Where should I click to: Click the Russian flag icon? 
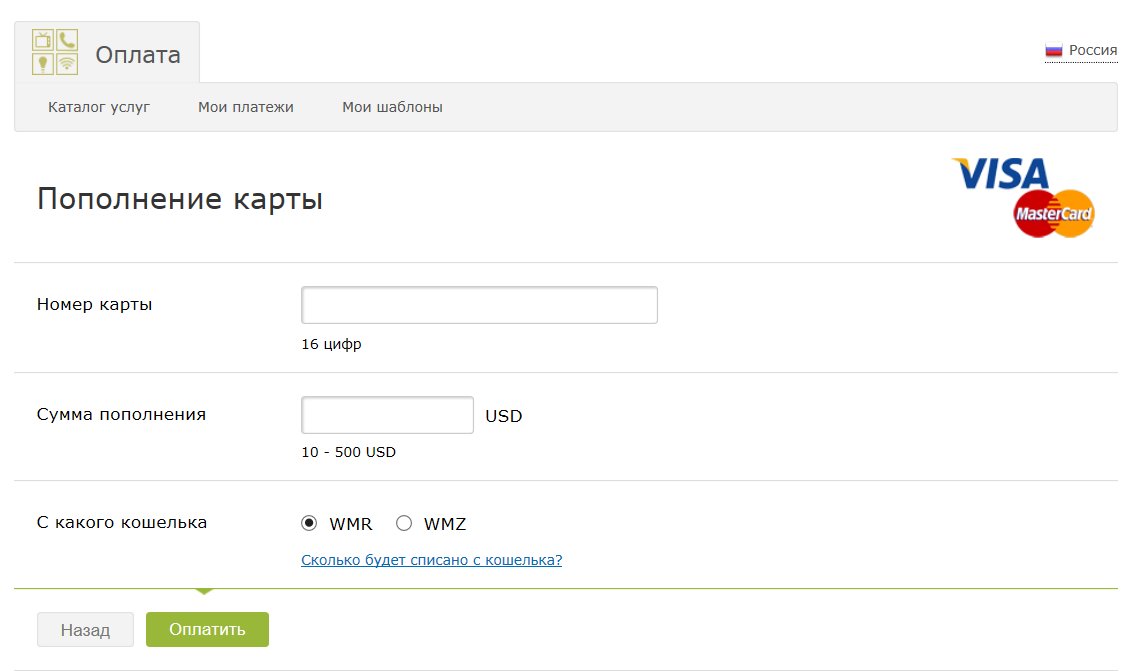tap(1054, 51)
